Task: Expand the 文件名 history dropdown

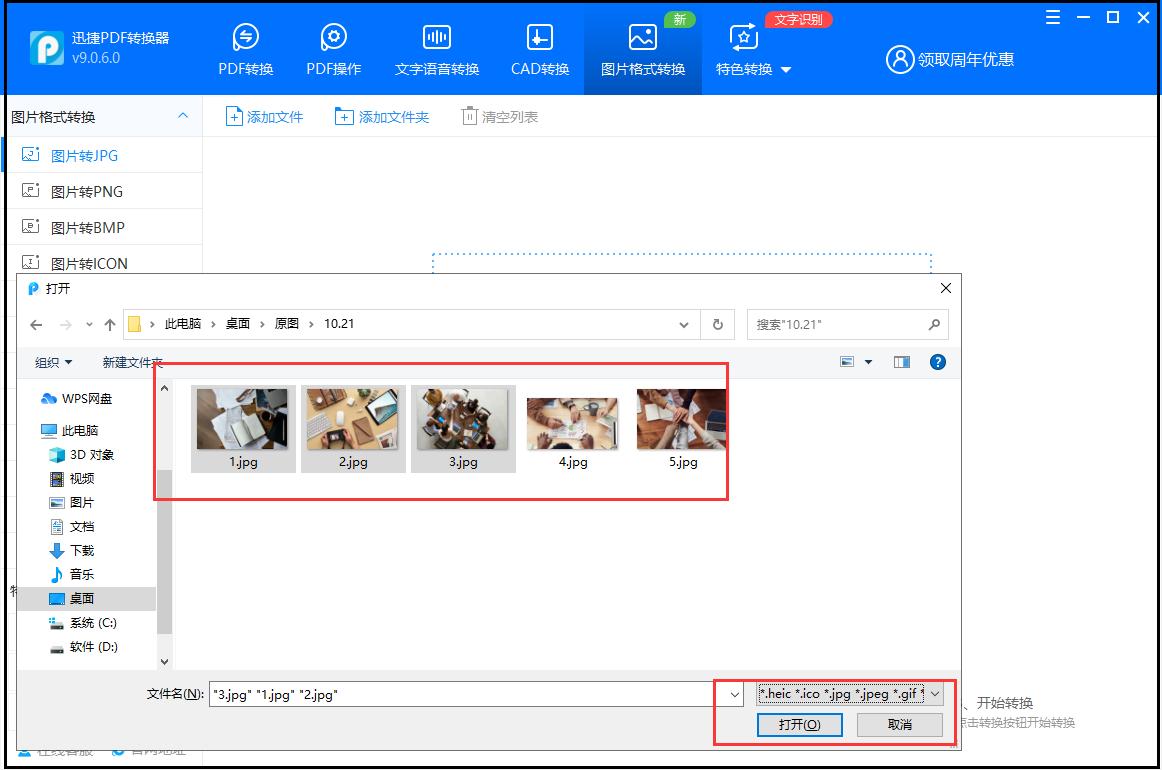Action: (734, 694)
